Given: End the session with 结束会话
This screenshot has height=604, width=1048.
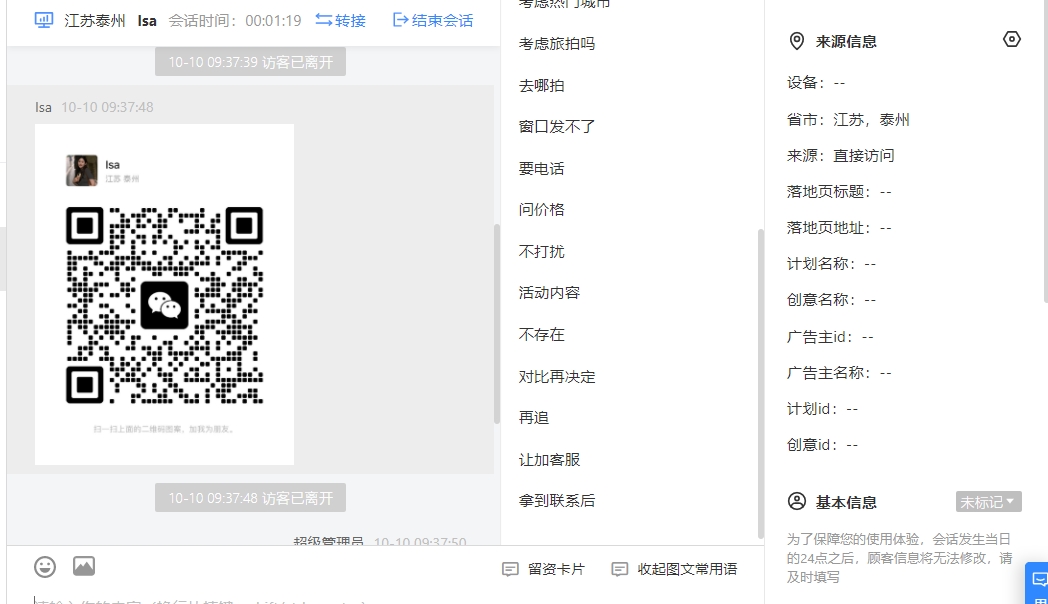Looking at the screenshot, I should (x=433, y=21).
